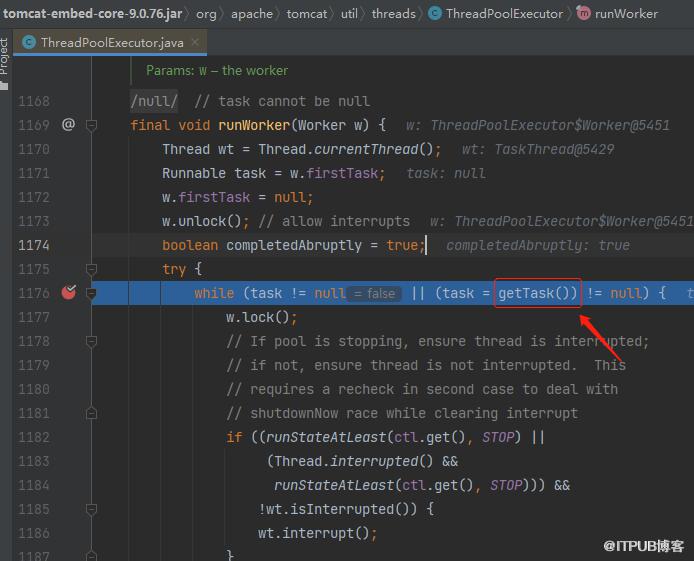Image resolution: width=694 pixels, height=561 pixels.
Task: Collapse the comment block fold at line 1178
Action: [x=91, y=341]
